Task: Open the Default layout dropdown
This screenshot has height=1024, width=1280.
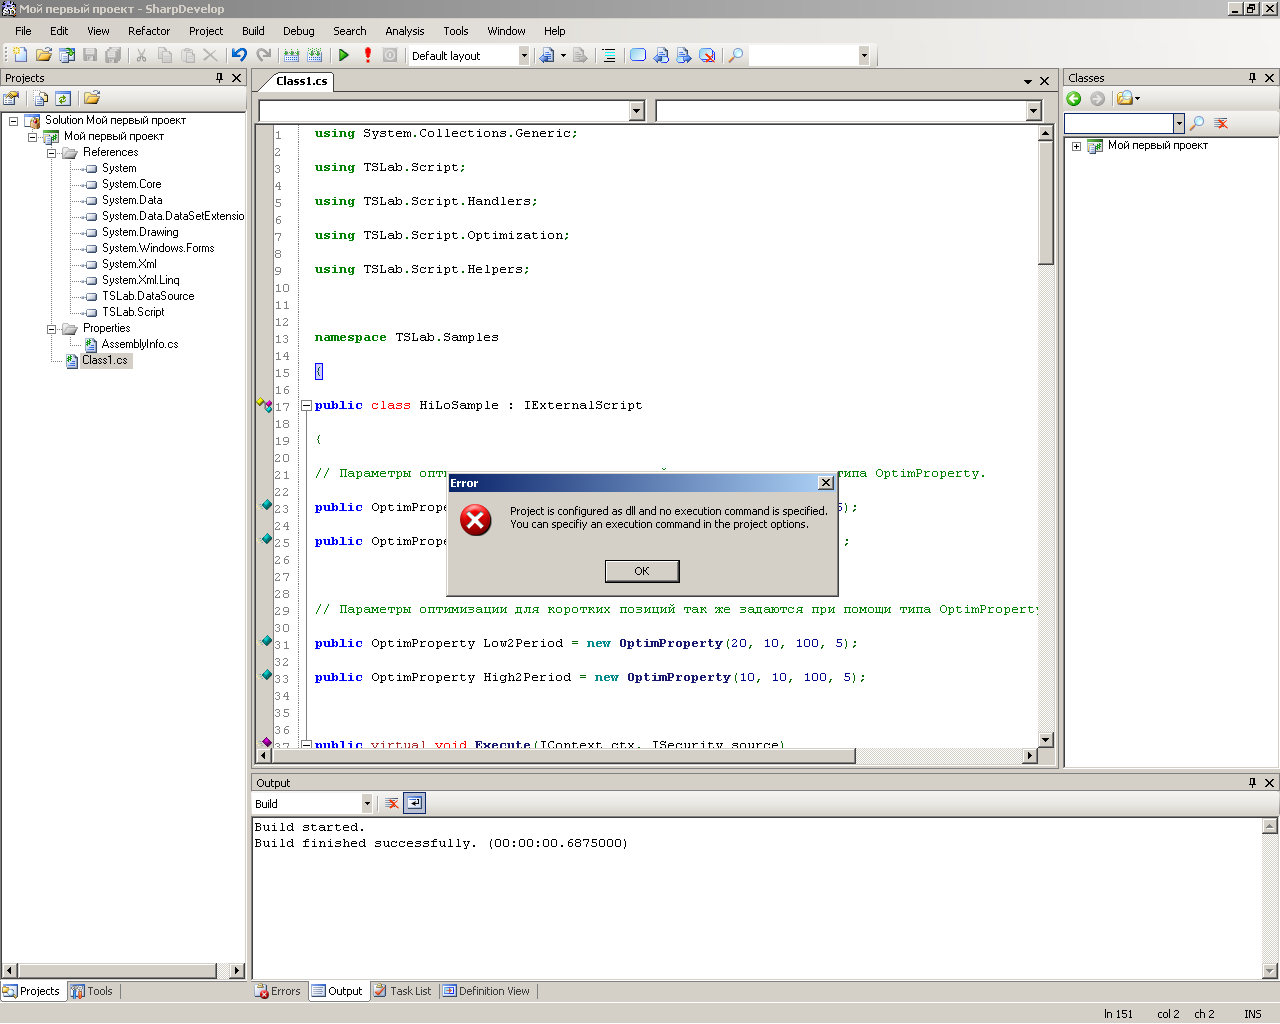Action: pyautogui.click(x=523, y=56)
